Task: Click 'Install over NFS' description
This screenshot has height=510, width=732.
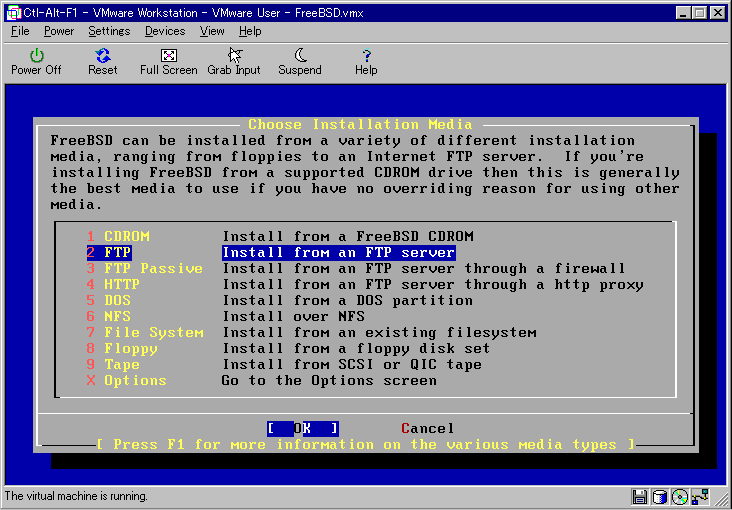Action: (293, 317)
